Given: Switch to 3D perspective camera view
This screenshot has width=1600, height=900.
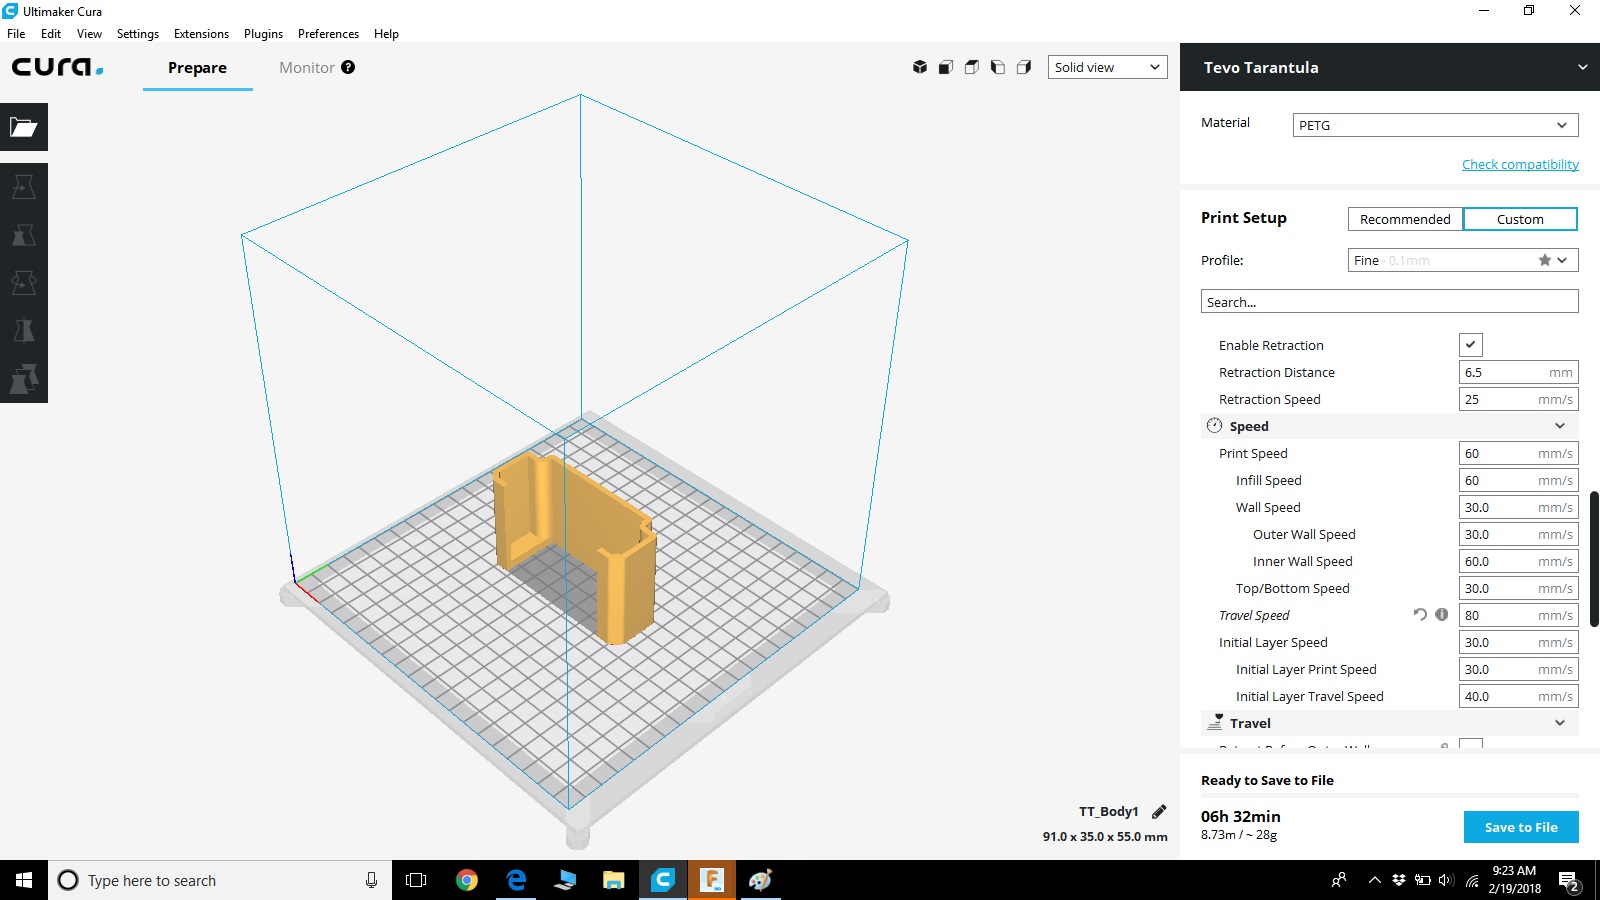Looking at the screenshot, I should (x=920, y=67).
